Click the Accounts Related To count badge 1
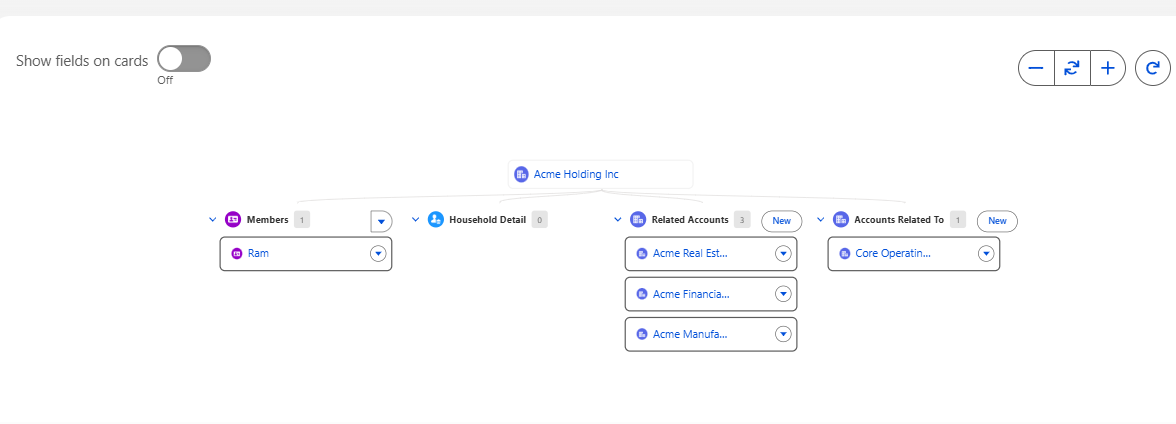1176x424 pixels. click(958, 220)
